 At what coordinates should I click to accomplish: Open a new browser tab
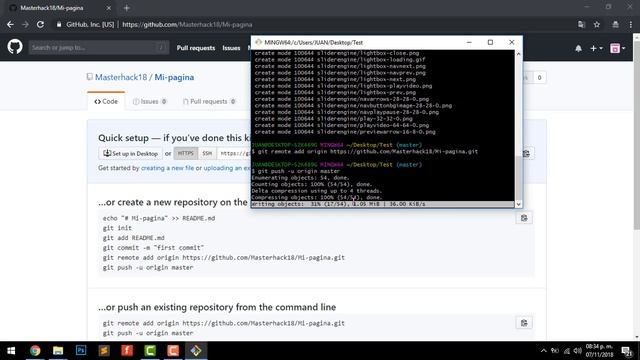(x=127, y=8)
